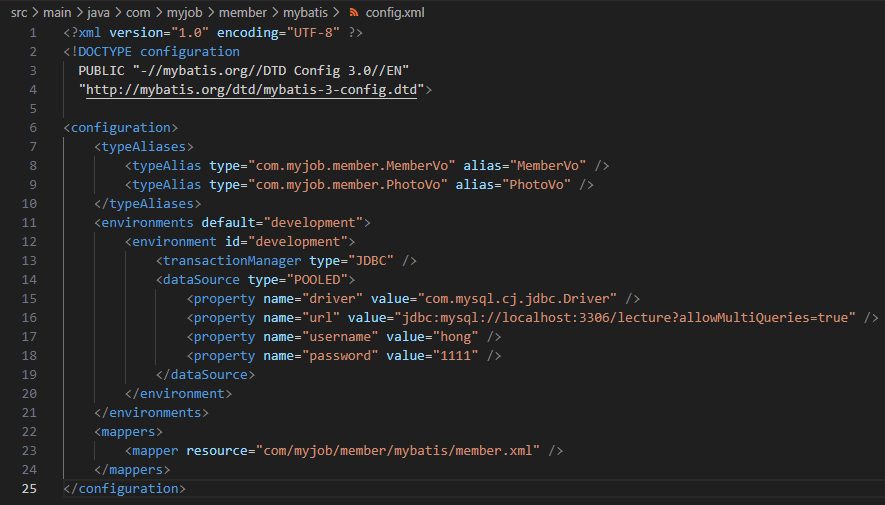
Task: Click the name="username" value
Action: [340, 337]
